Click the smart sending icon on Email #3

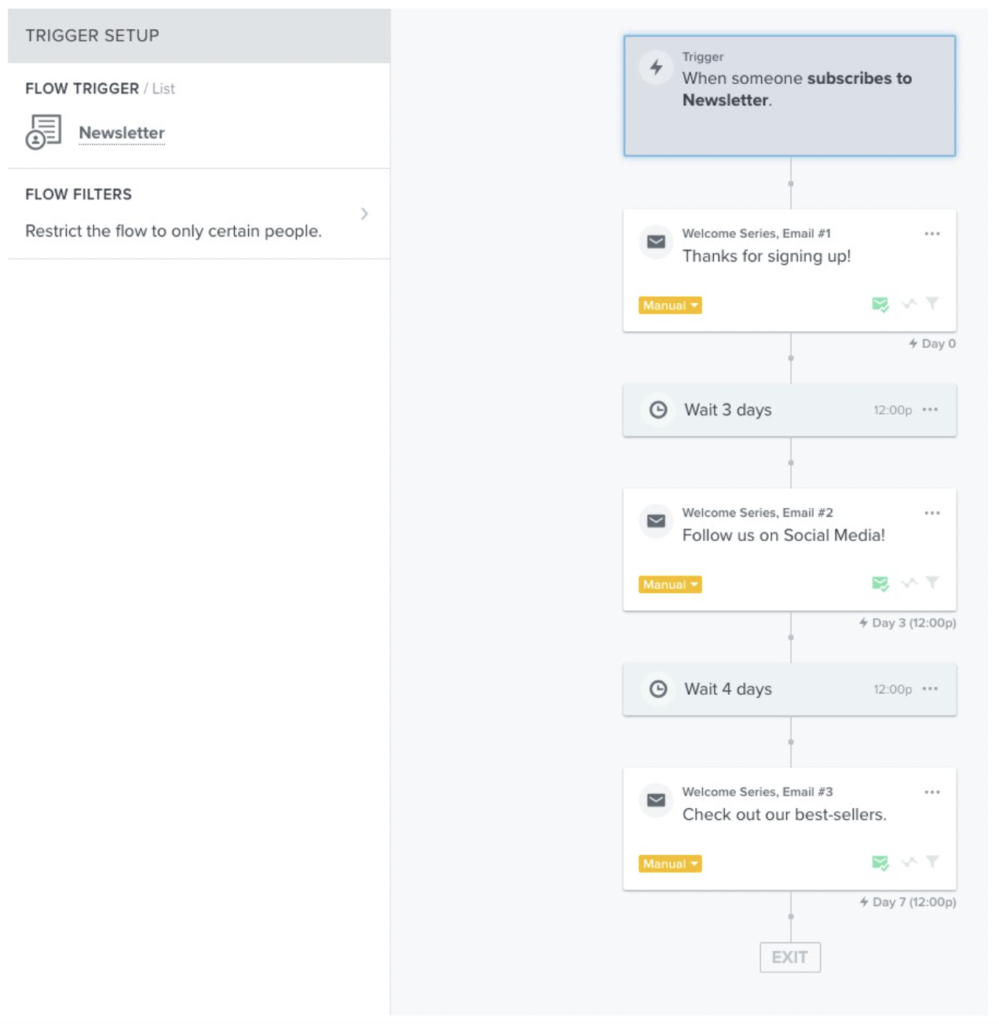[880, 863]
